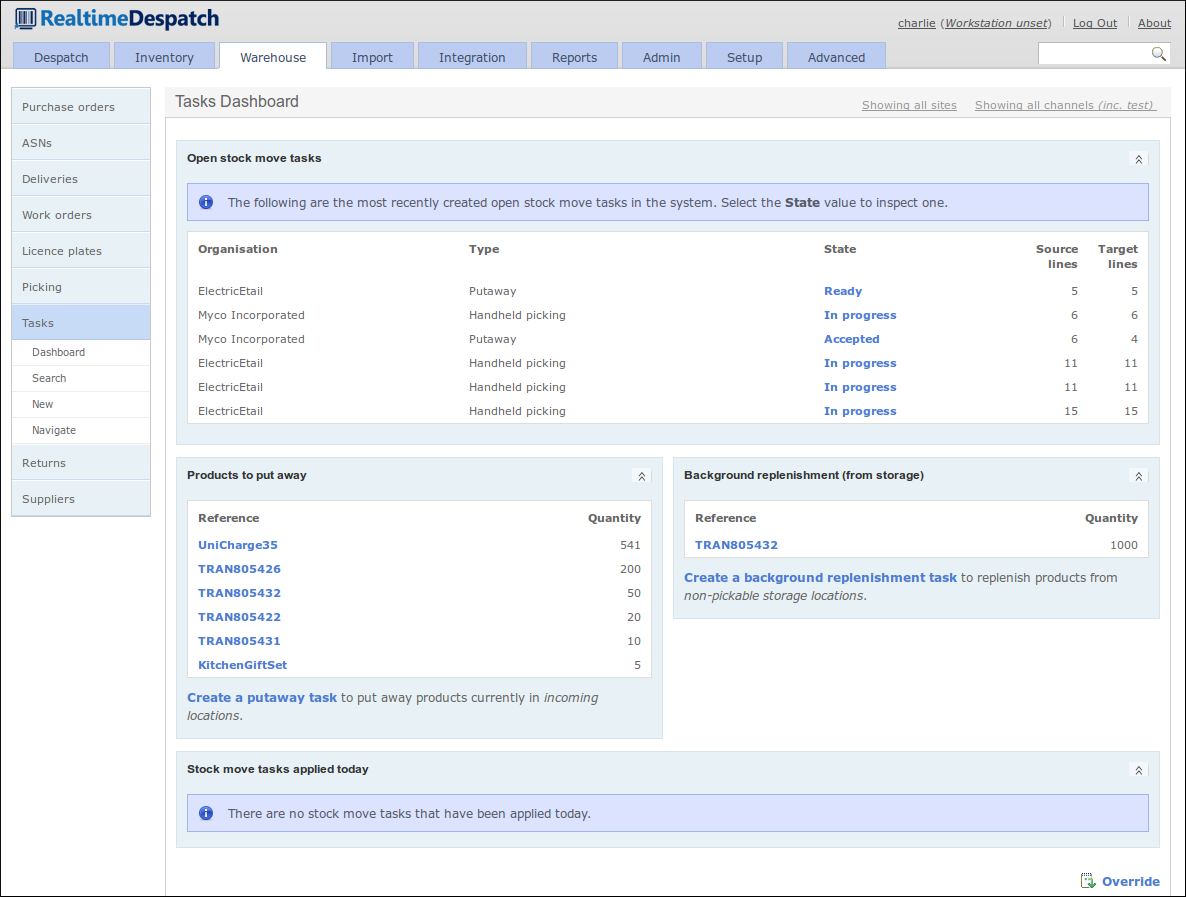Go to the Reports tab
Image resolution: width=1186 pixels, height=897 pixels.
coord(574,57)
